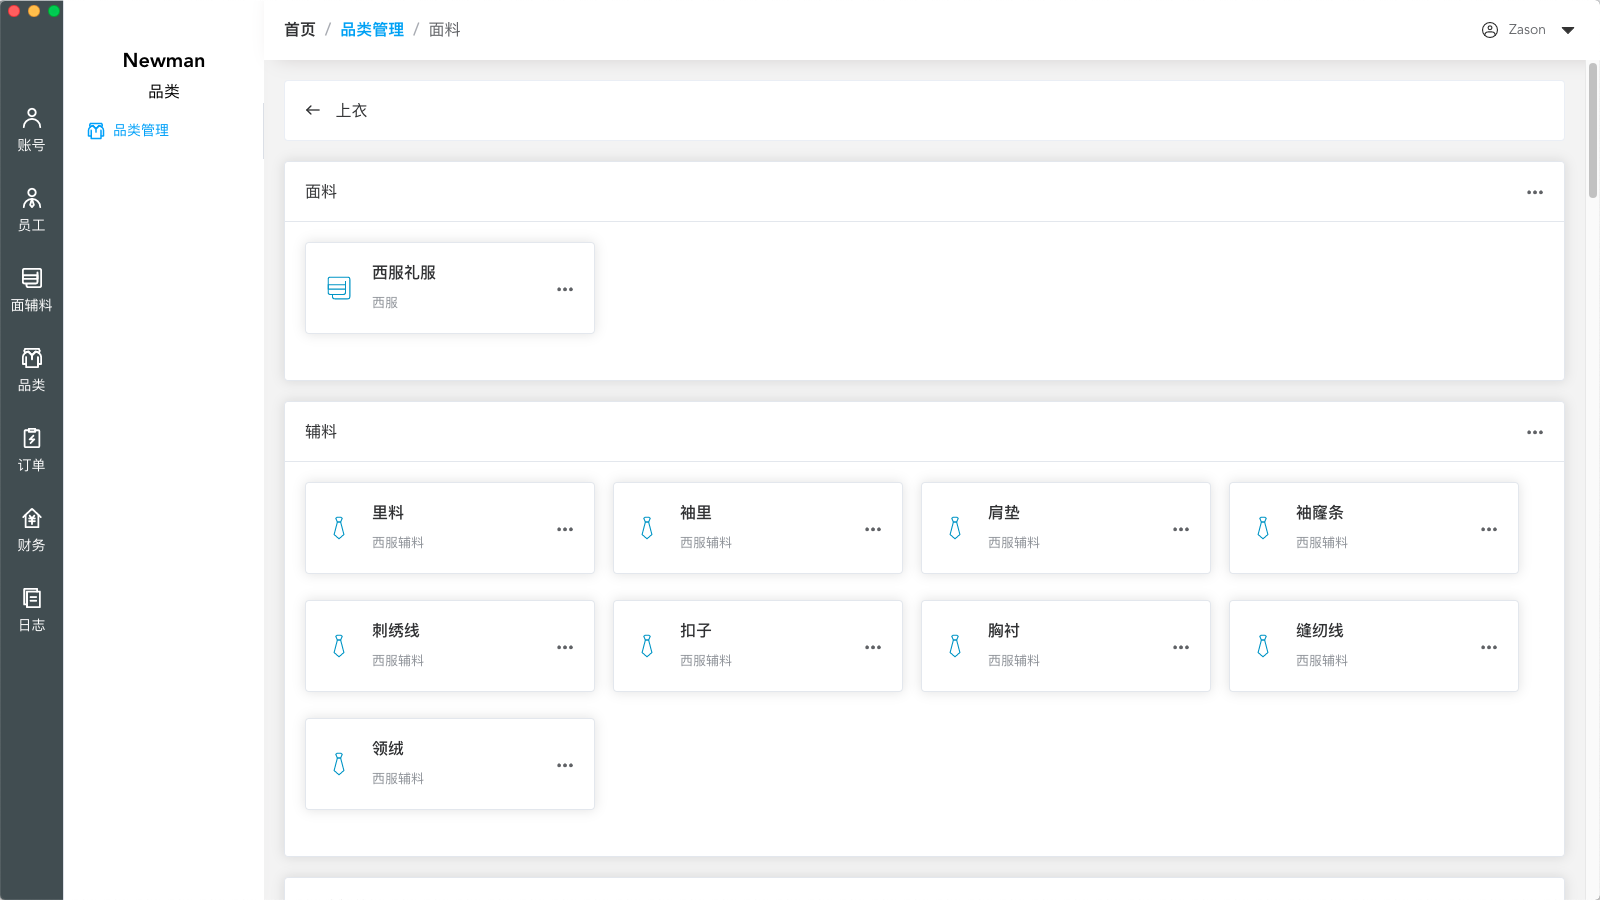Click the tie icon on 领绒 card
1600x900 pixels.
(x=339, y=764)
